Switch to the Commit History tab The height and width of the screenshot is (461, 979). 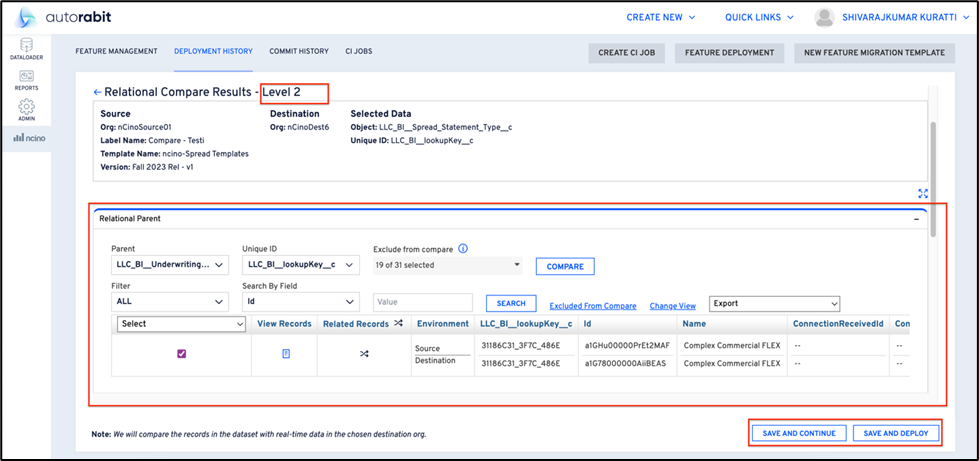(x=299, y=51)
